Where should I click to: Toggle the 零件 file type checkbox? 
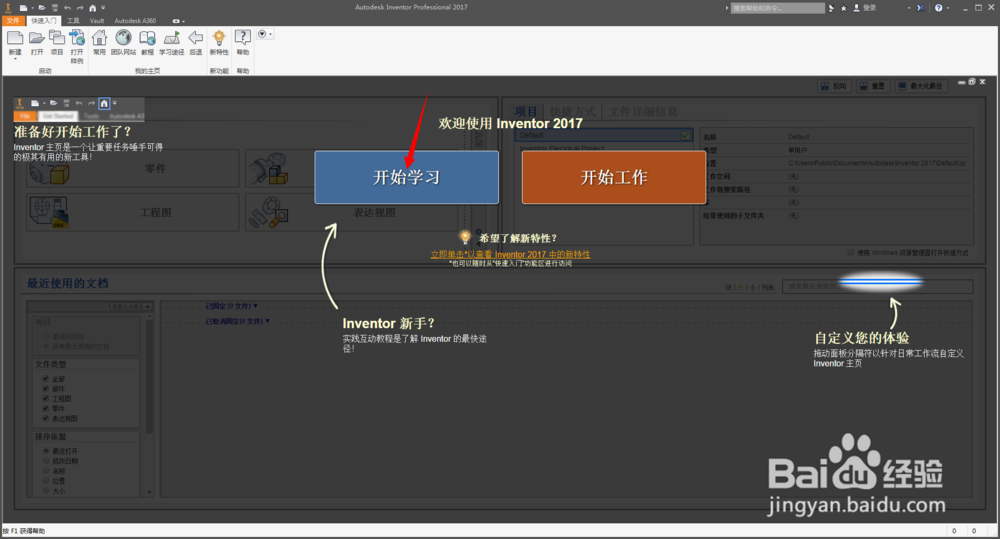pos(45,408)
